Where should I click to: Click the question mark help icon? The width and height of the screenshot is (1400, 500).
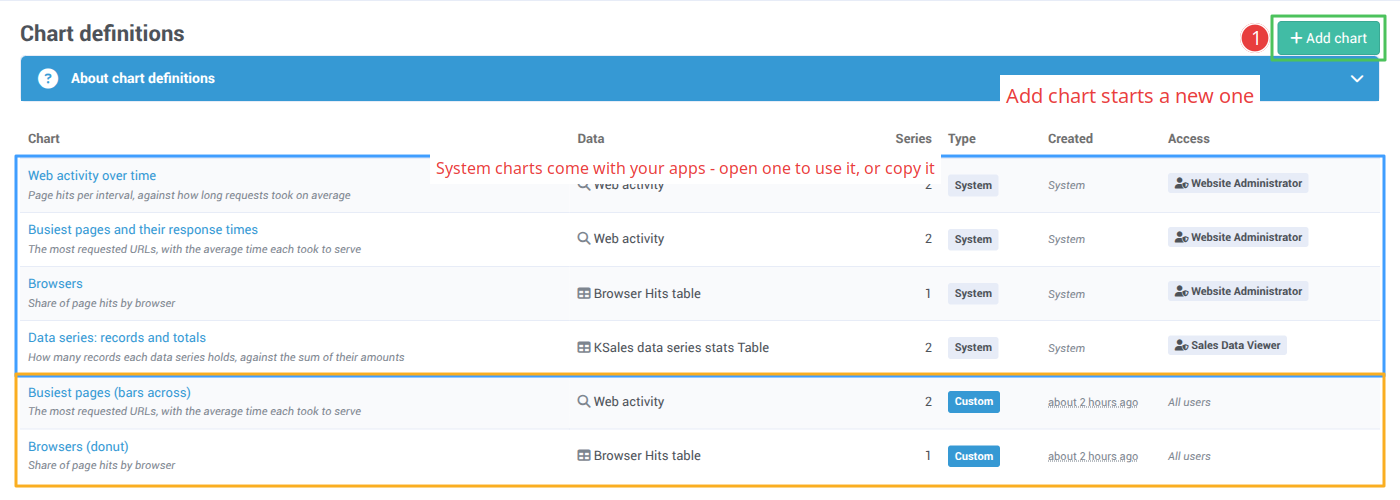[48, 78]
